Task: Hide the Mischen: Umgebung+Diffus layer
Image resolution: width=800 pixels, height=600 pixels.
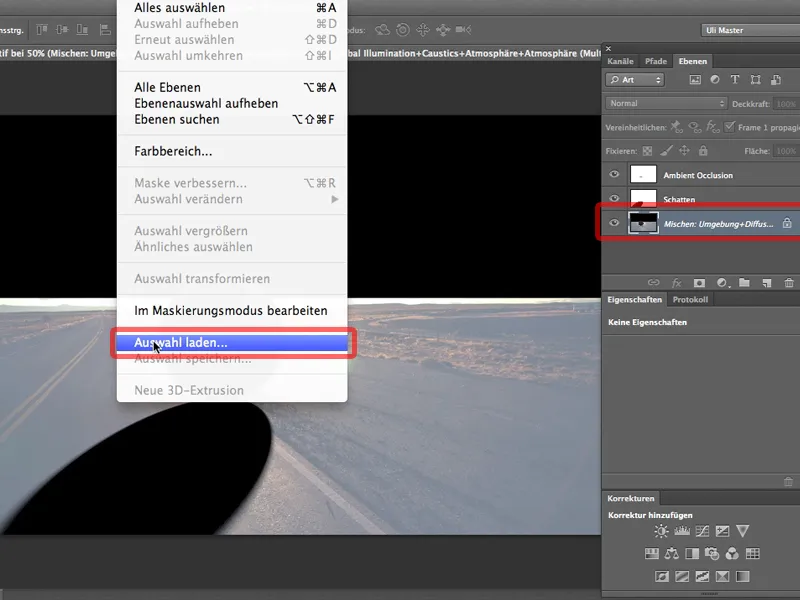Action: [x=614, y=223]
